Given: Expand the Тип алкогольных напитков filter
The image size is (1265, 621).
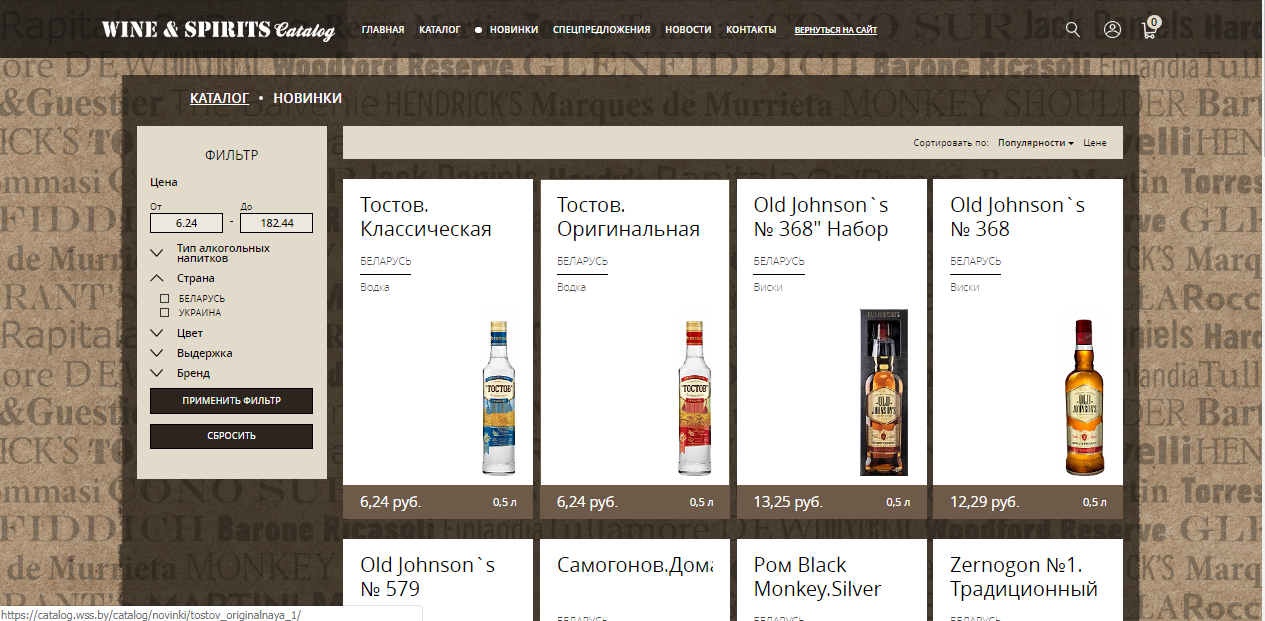Looking at the screenshot, I should click(x=223, y=253).
